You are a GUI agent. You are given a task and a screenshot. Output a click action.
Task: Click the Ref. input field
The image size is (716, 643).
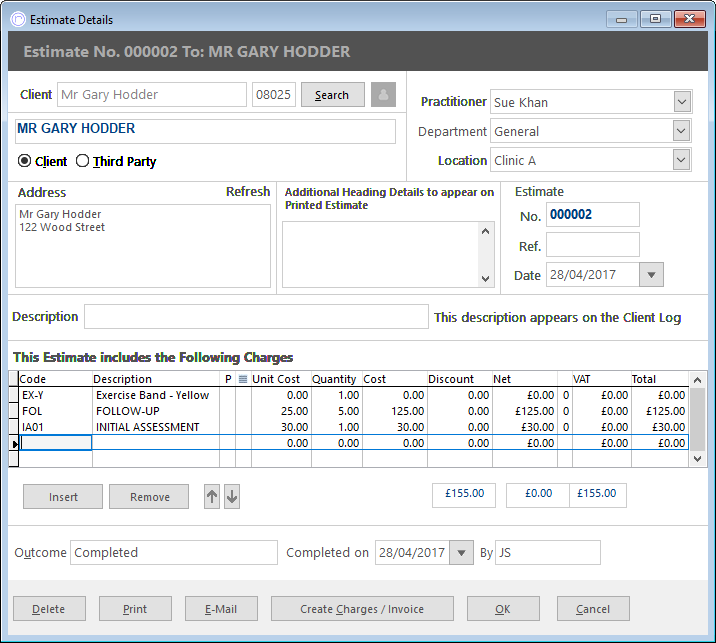pos(593,245)
